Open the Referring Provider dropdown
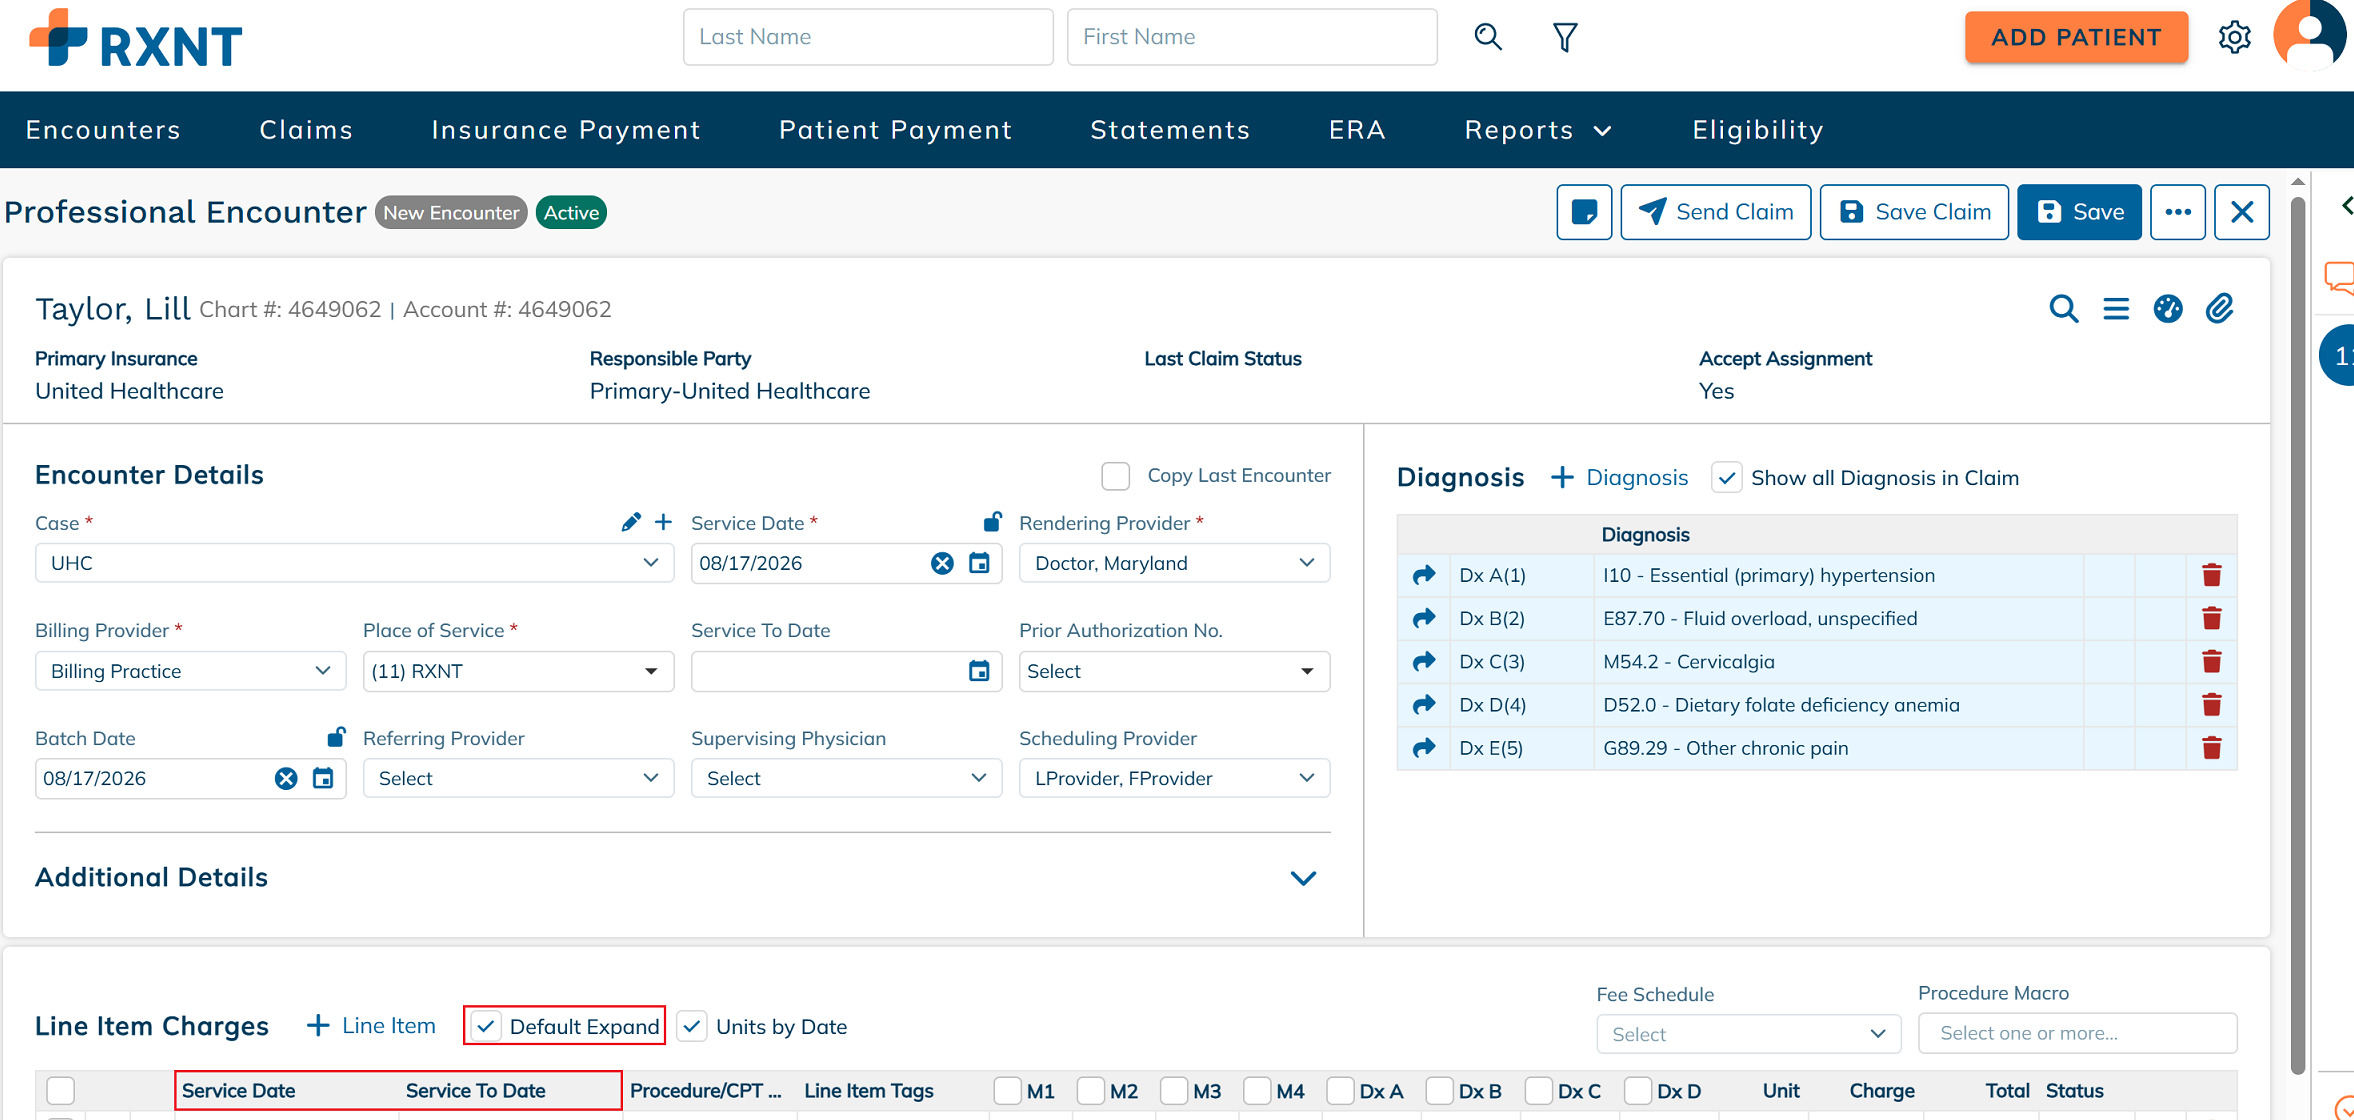Image resolution: width=2354 pixels, height=1120 pixels. pyautogui.click(x=518, y=778)
